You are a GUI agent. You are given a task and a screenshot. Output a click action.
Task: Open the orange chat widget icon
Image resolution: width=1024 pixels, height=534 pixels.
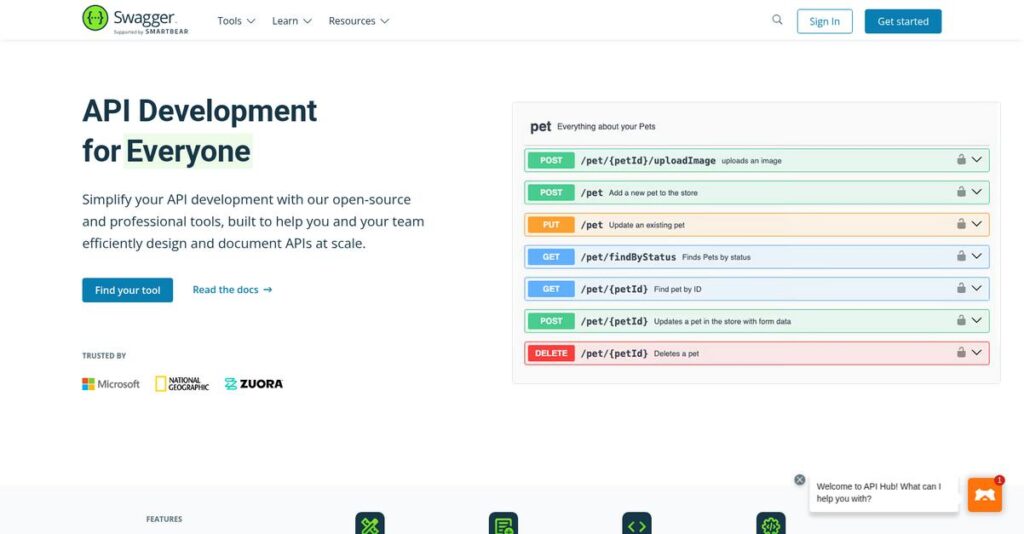pyautogui.click(x=985, y=495)
